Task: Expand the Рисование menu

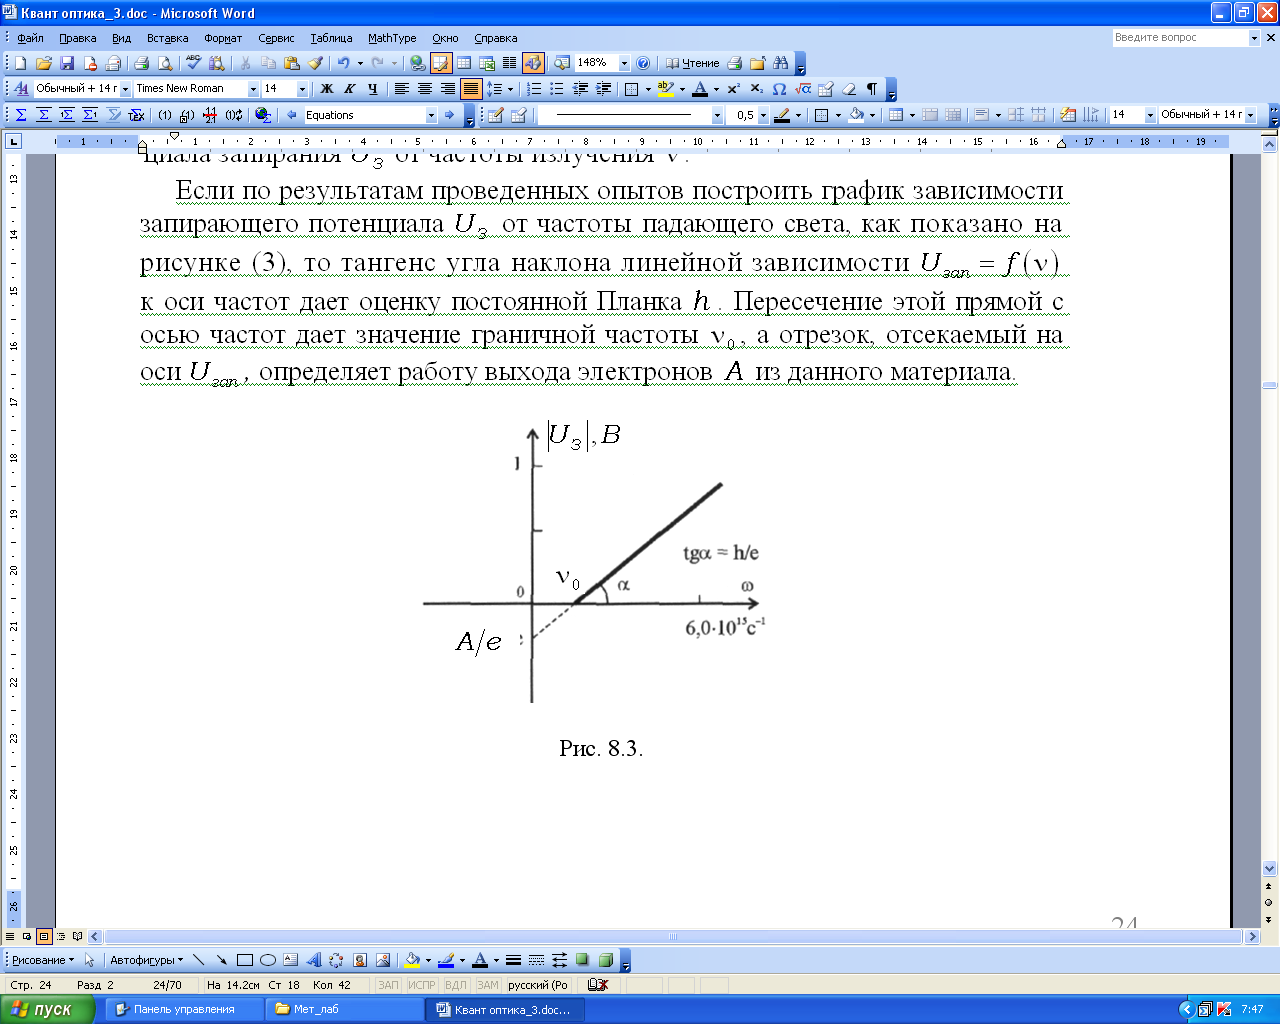Action: 43,960
